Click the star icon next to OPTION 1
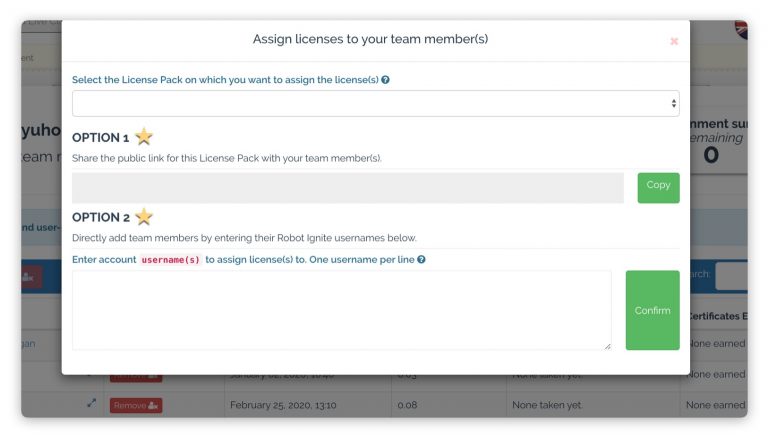The image size is (768, 437). coord(144,137)
